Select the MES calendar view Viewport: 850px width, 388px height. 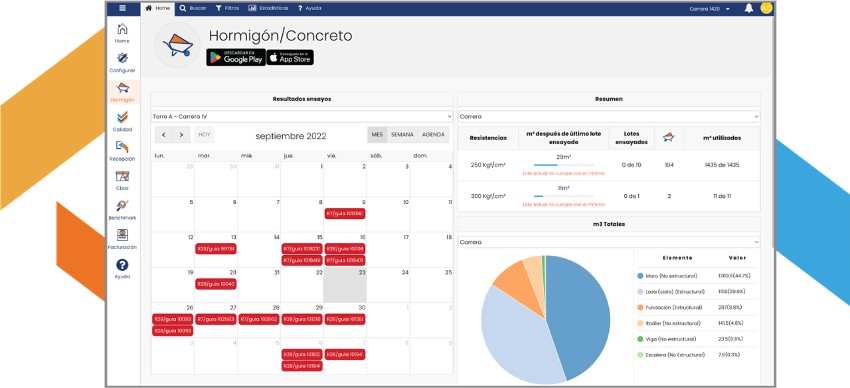pyautogui.click(x=377, y=135)
